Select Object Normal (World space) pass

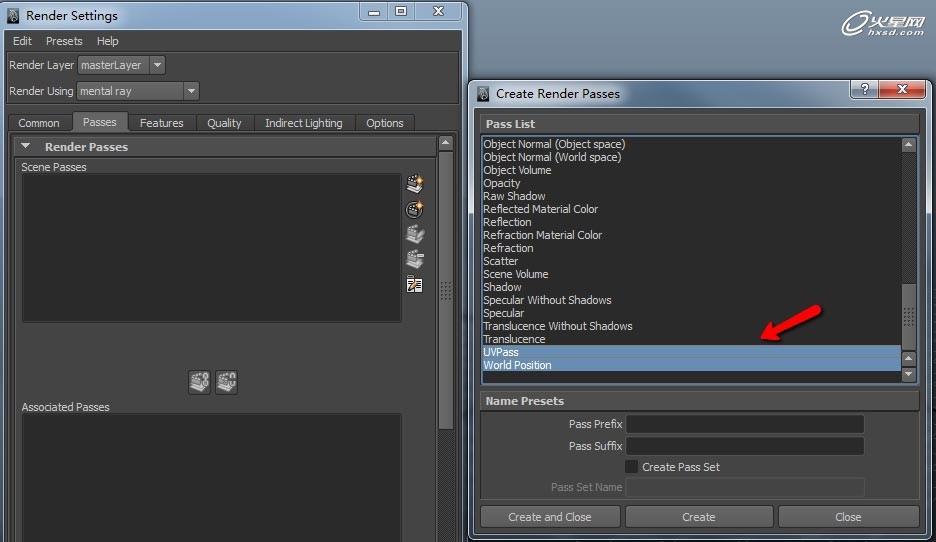coord(691,157)
